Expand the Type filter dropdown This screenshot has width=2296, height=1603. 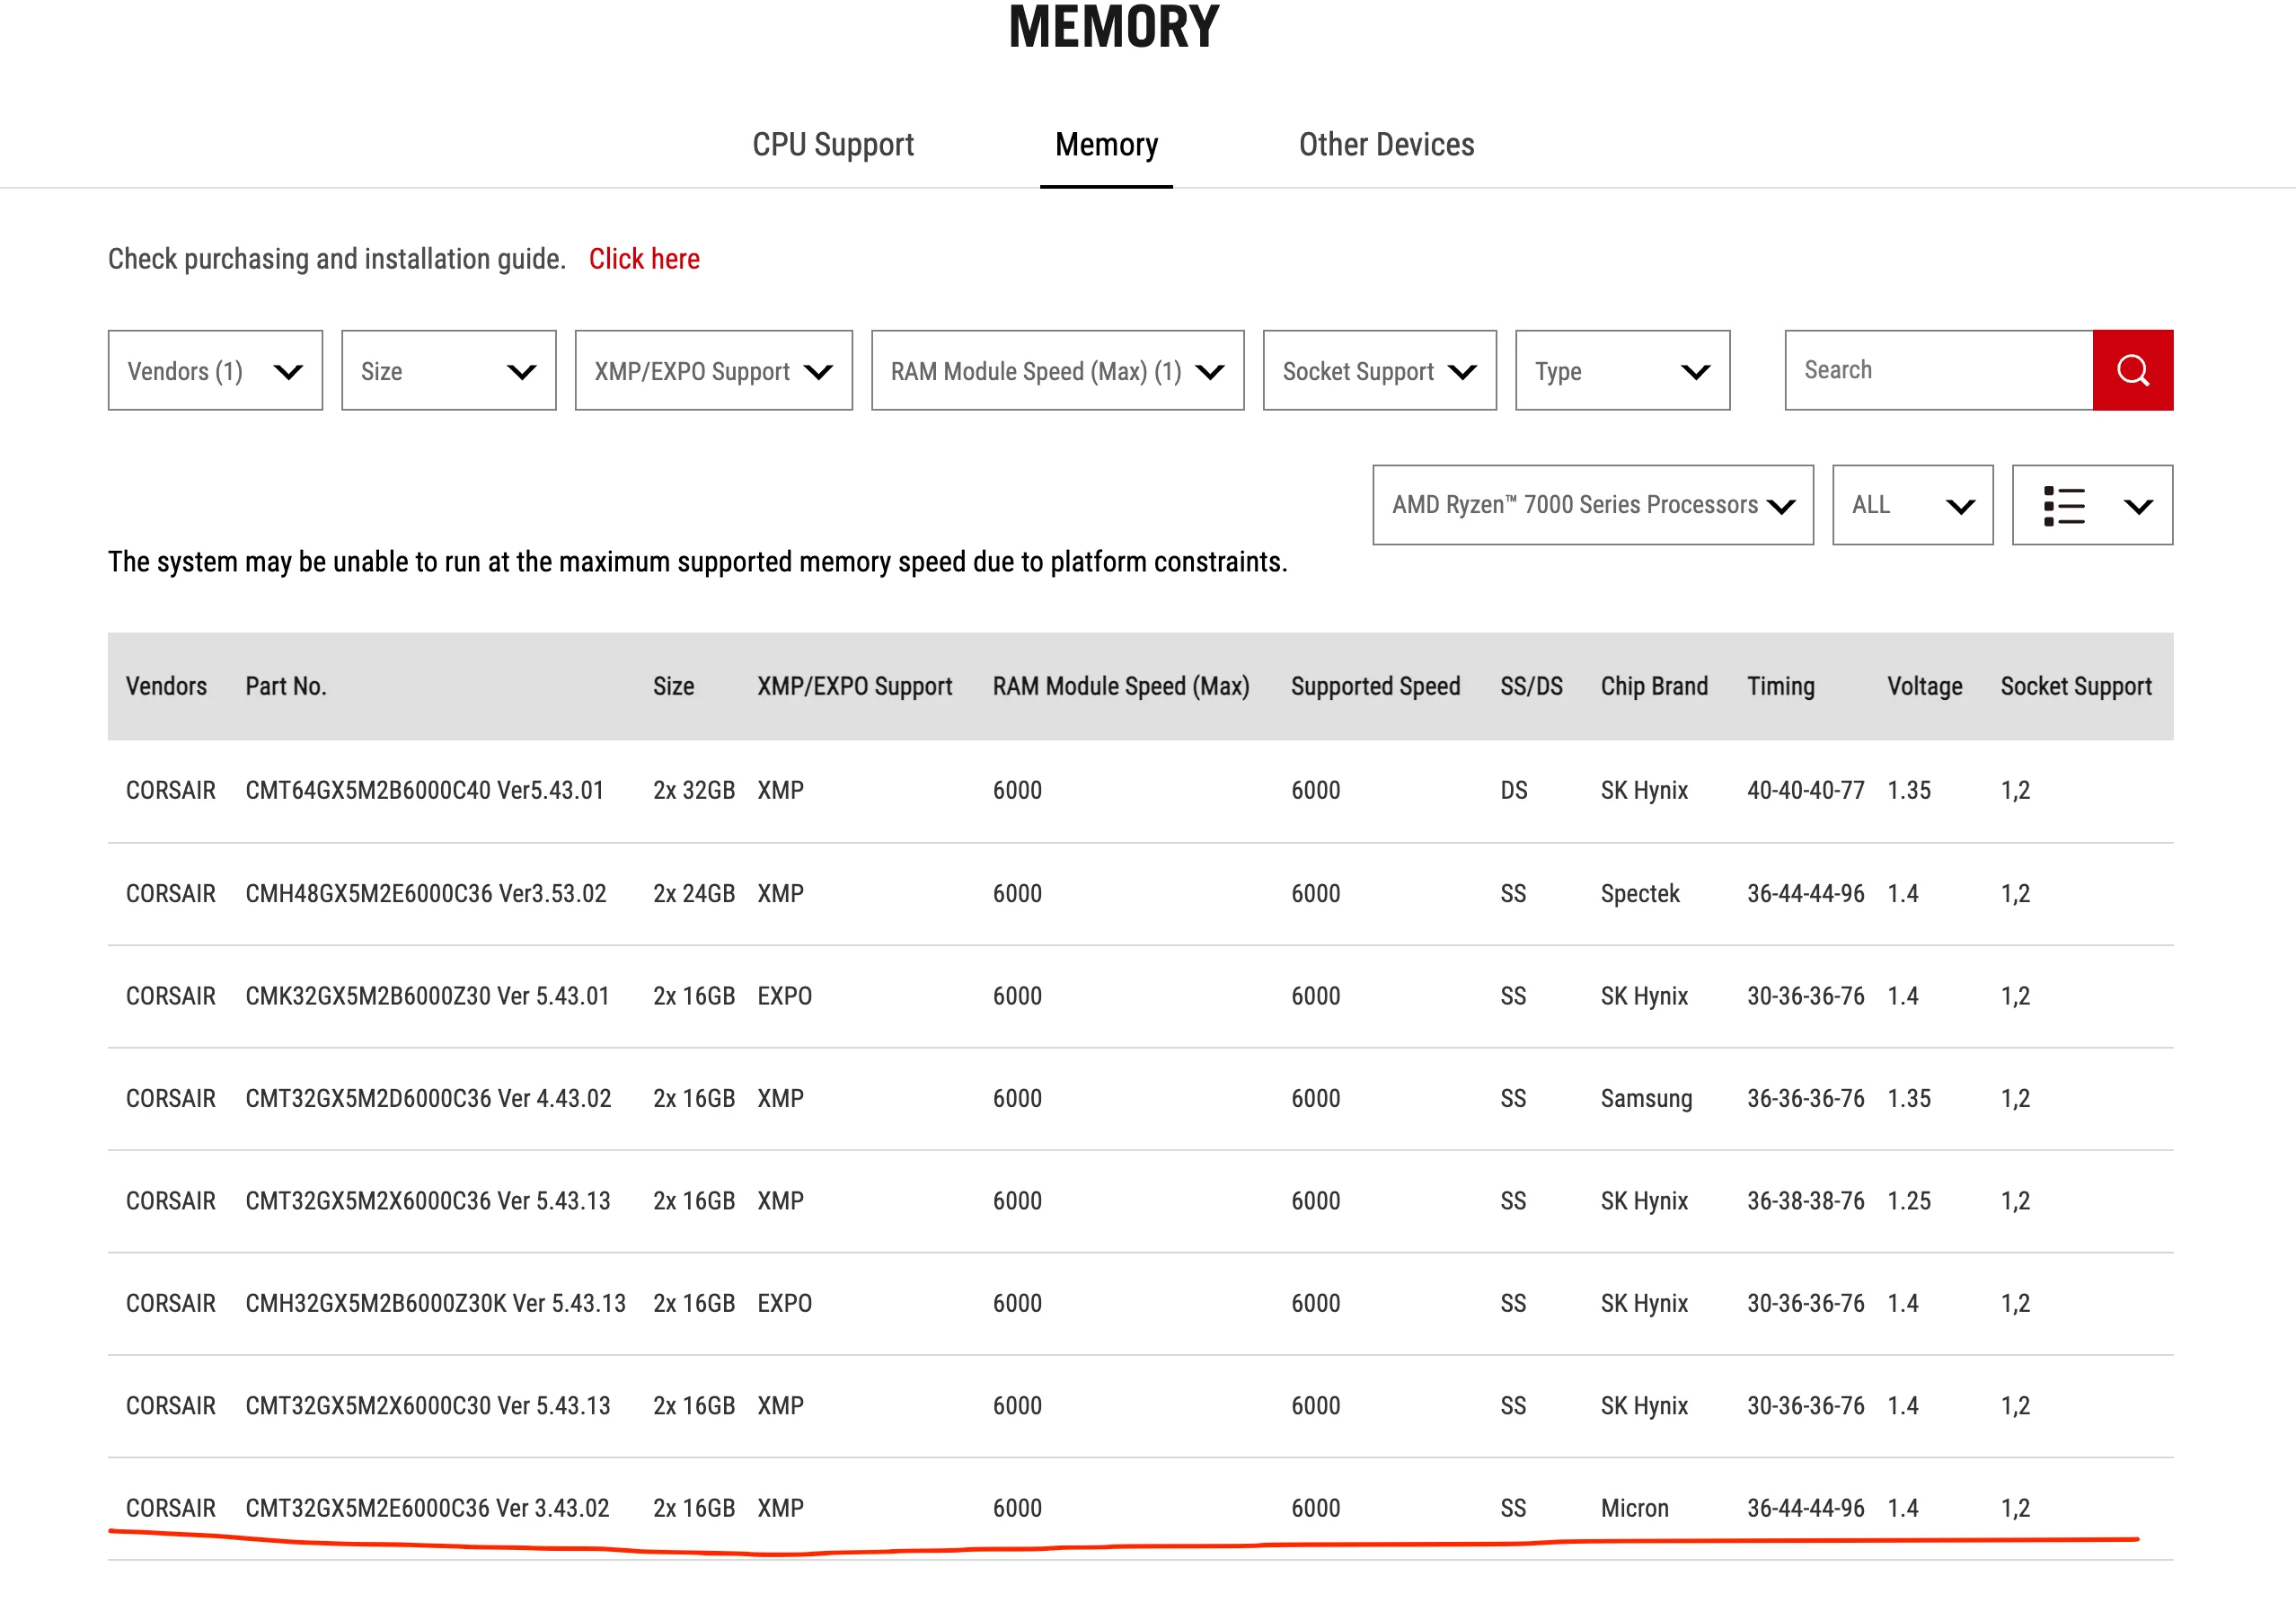(x=1622, y=370)
